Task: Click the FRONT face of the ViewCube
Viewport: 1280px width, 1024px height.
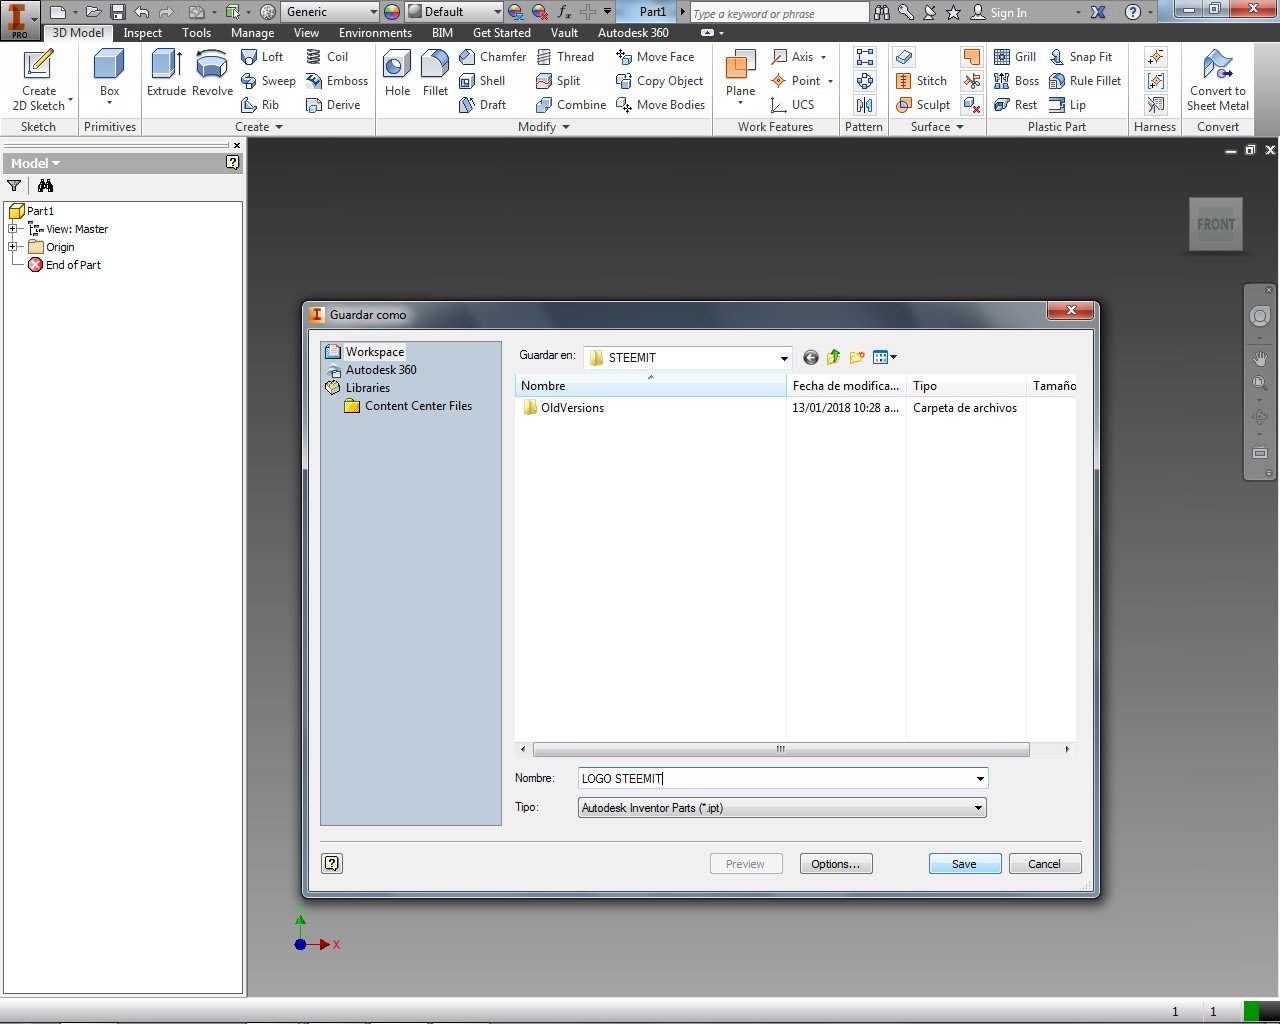Action: coord(1216,224)
